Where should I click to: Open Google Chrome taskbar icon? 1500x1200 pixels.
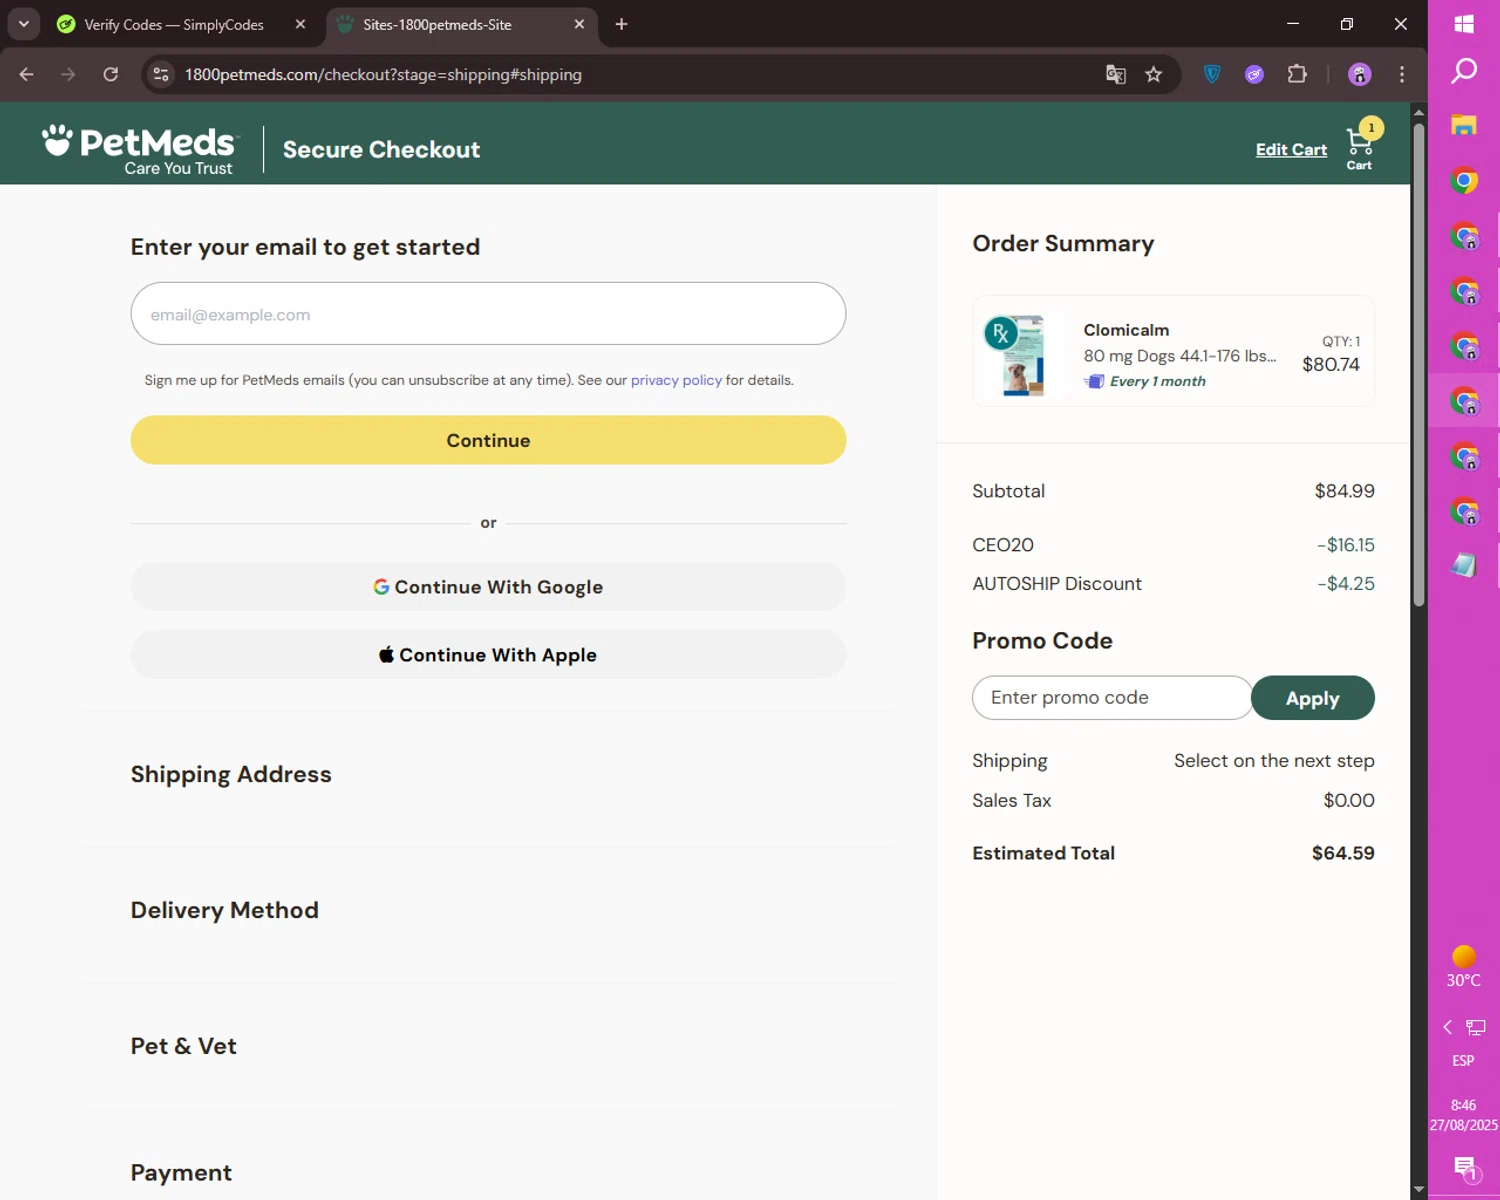click(1464, 181)
